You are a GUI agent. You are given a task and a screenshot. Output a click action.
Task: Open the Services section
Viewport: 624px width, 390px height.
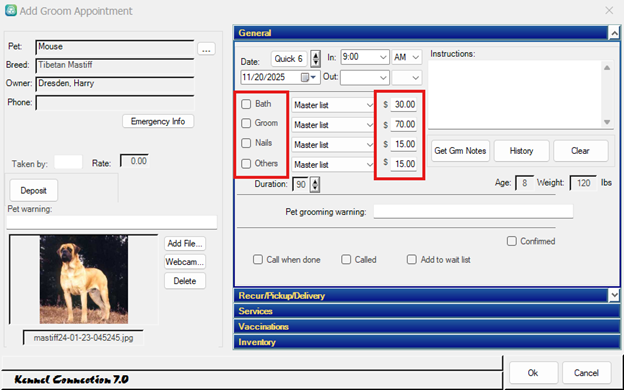pyautogui.click(x=427, y=311)
